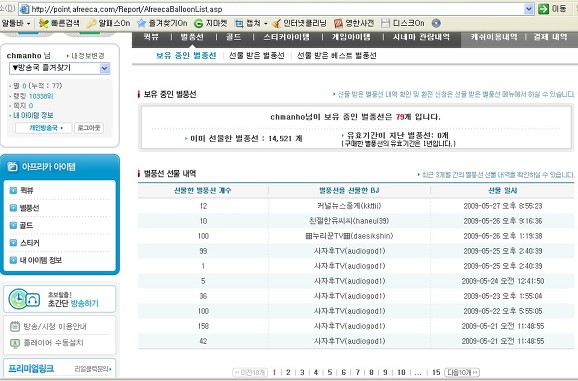Click the 플레이어 수동설치 icon
The image size is (578, 381).
click(15, 343)
